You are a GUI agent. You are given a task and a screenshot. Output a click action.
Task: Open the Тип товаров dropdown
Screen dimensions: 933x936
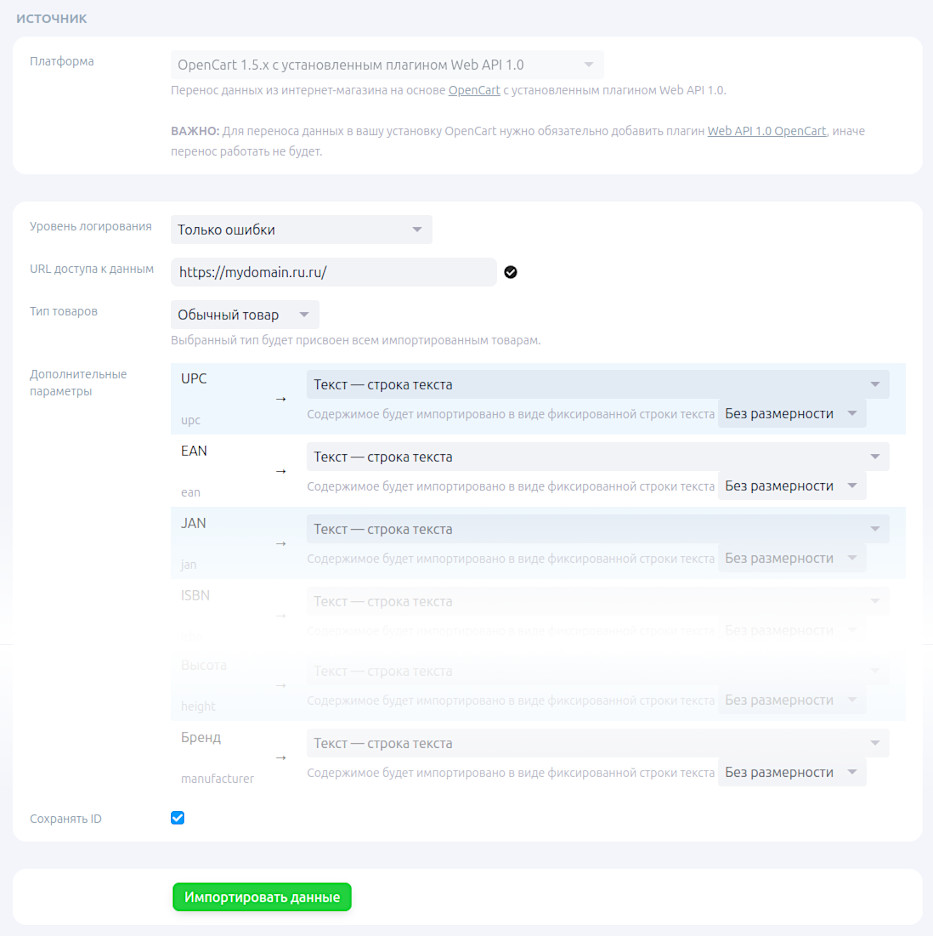[244, 315]
